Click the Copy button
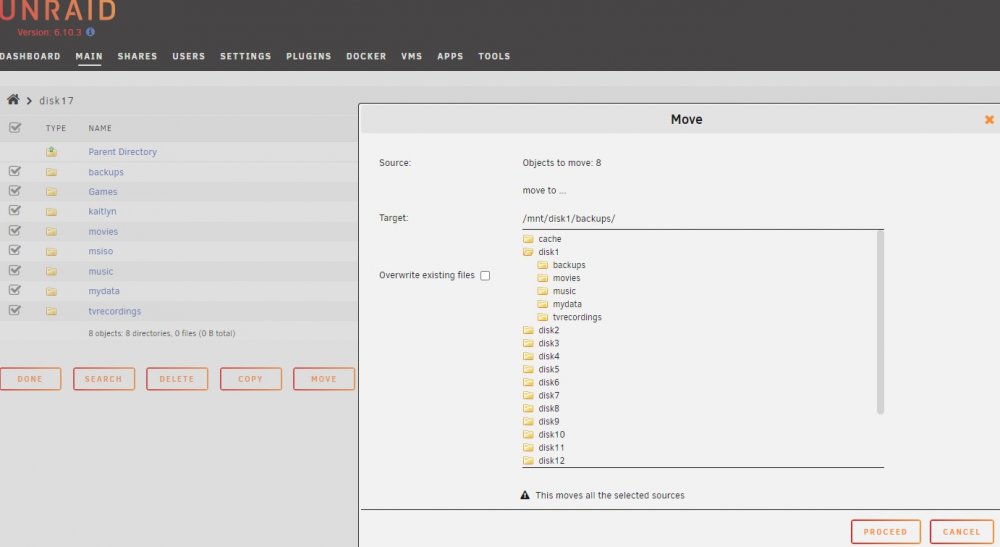Screen dimensions: 1000x547 pyautogui.click(x=251, y=379)
